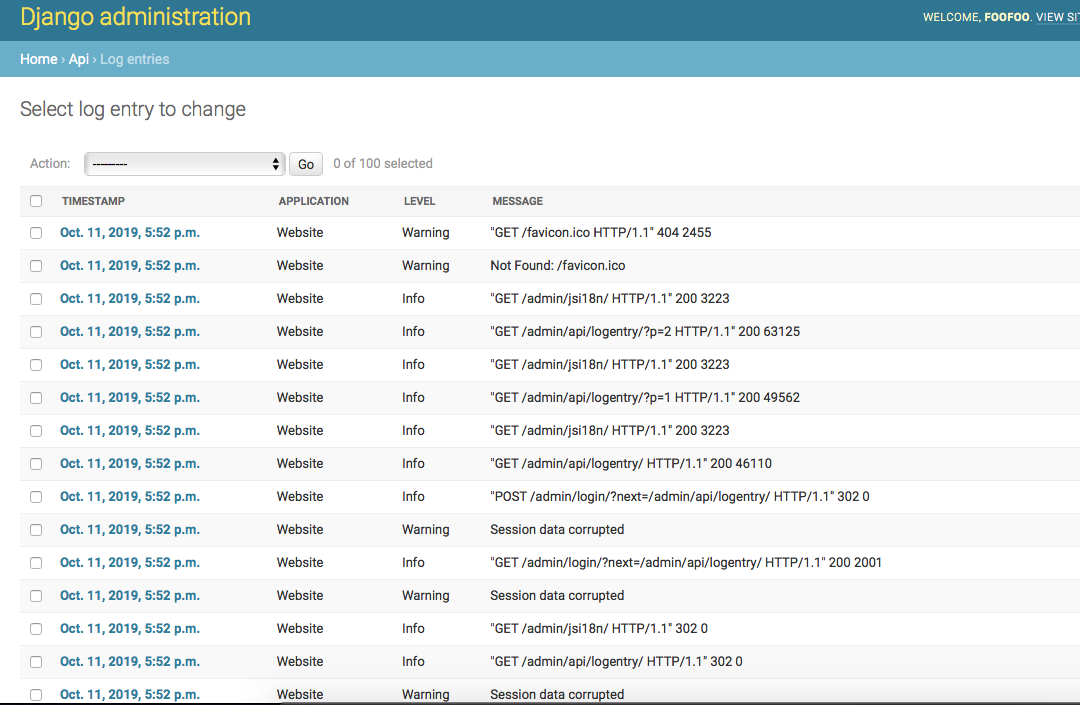Image resolution: width=1080 pixels, height=705 pixels.
Task: Click the Website cell of the logentry/?p=1 row
Action: click(x=300, y=398)
